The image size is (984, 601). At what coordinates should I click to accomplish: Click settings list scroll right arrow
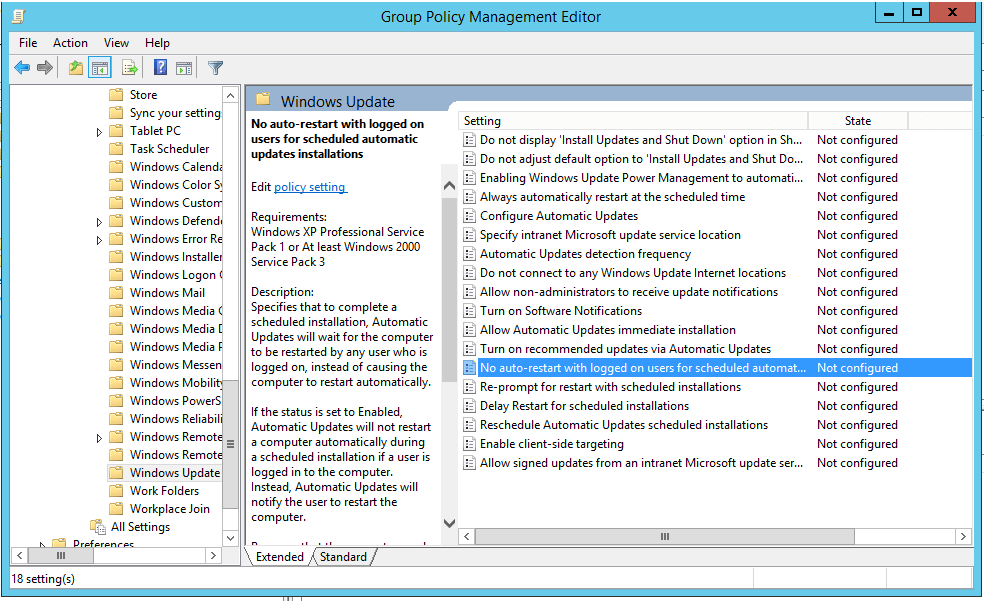pyautogui.click(x=963, y=536)
